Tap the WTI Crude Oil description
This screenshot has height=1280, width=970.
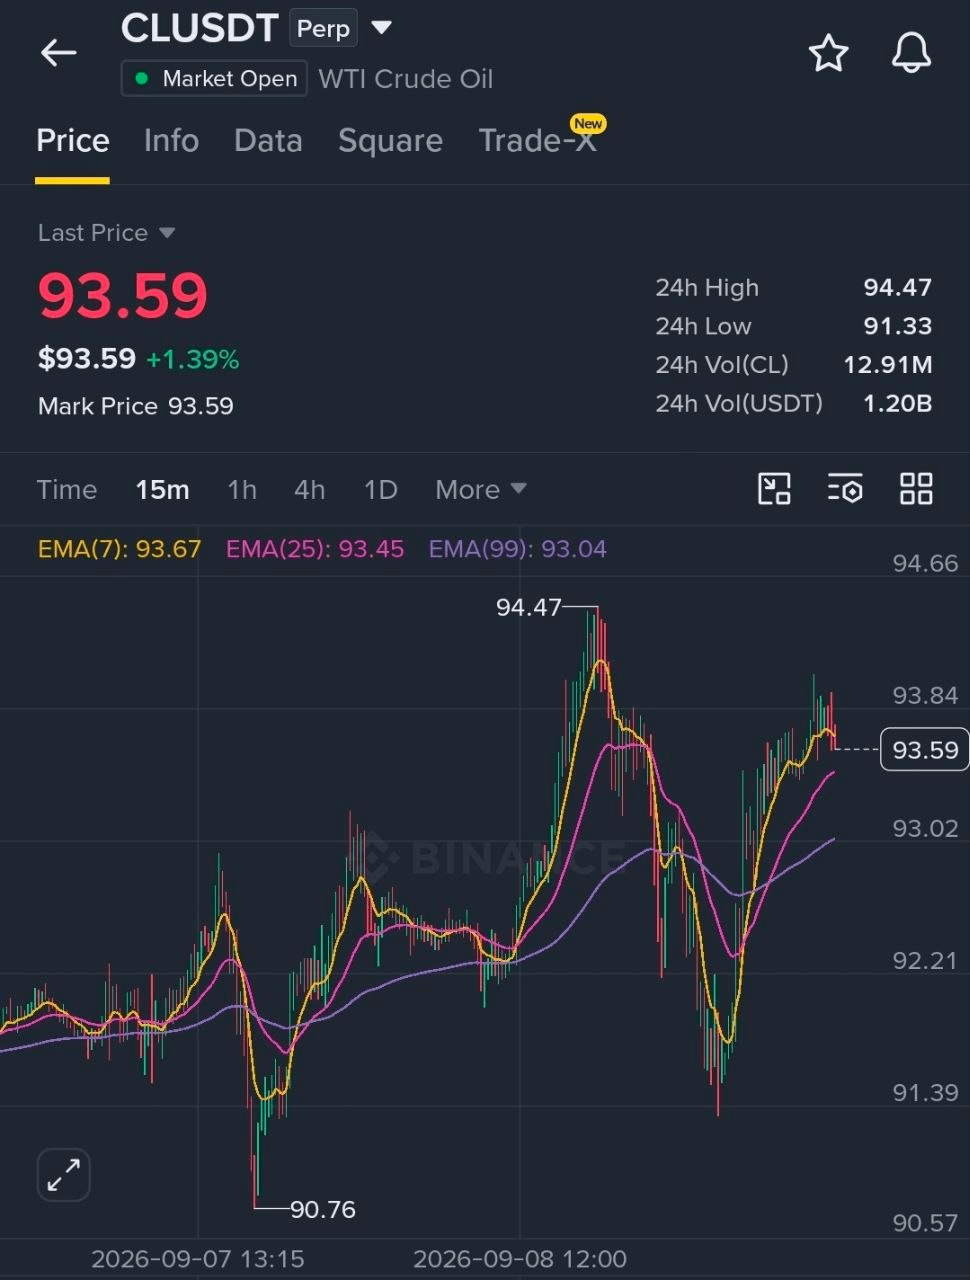pyautogui.click(x=406, y=79)
